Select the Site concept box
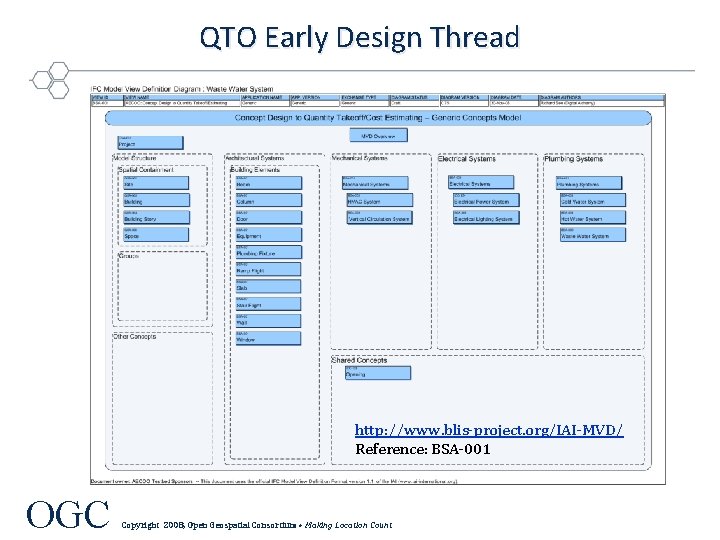Viewport: 720px width, 540px height. tap(156, 183)
